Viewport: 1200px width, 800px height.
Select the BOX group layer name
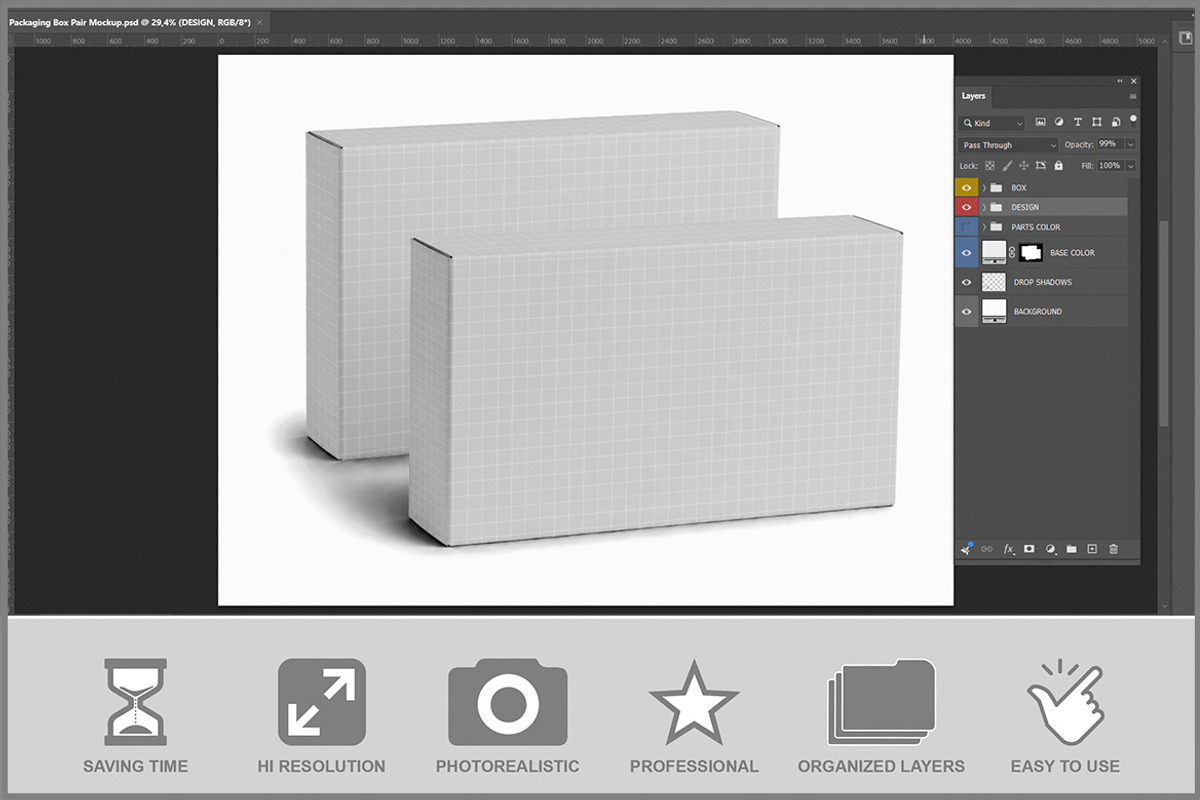point(1019,188)
